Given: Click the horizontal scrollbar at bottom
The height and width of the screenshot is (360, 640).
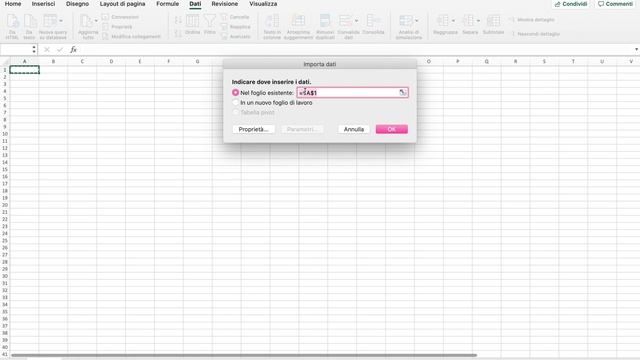Looking at the screenshot, I should [244, 356].
